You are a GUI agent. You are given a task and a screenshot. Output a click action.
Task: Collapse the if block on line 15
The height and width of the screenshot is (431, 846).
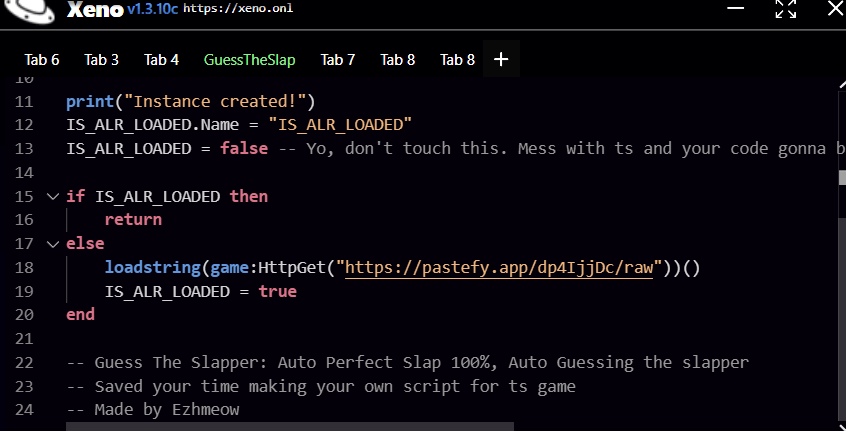pyautogui.click(x=52, y=196)
